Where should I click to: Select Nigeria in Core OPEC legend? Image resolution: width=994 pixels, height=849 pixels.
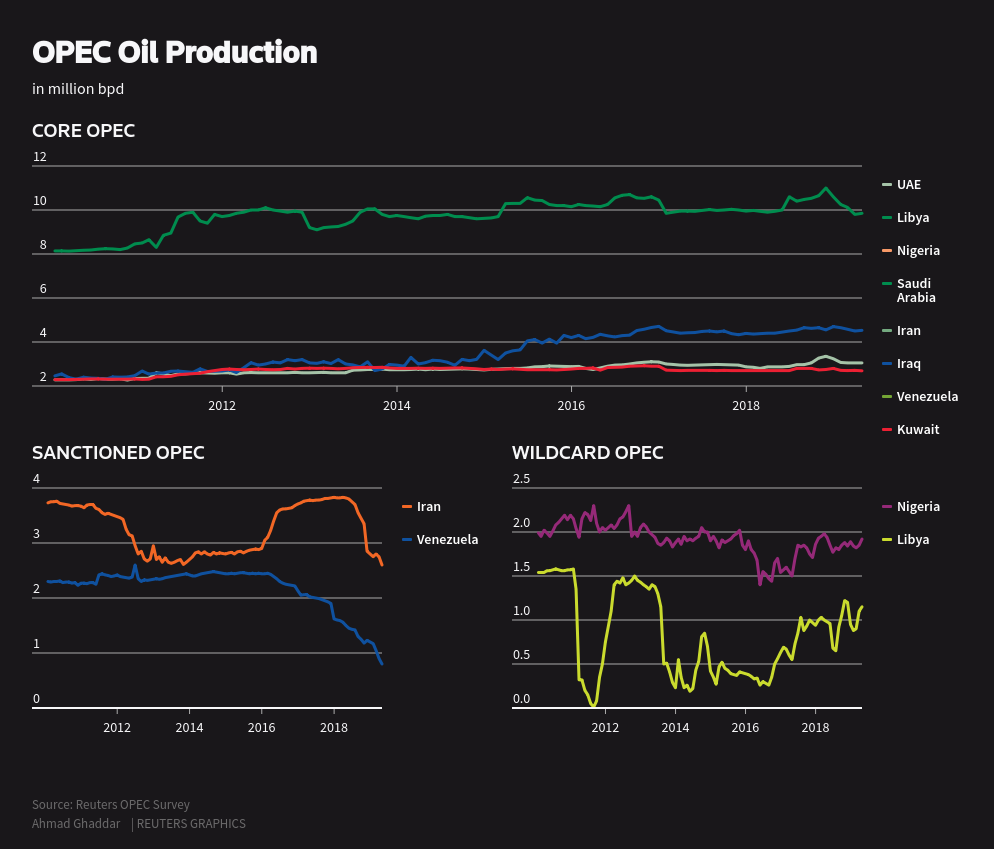(917, 251)
